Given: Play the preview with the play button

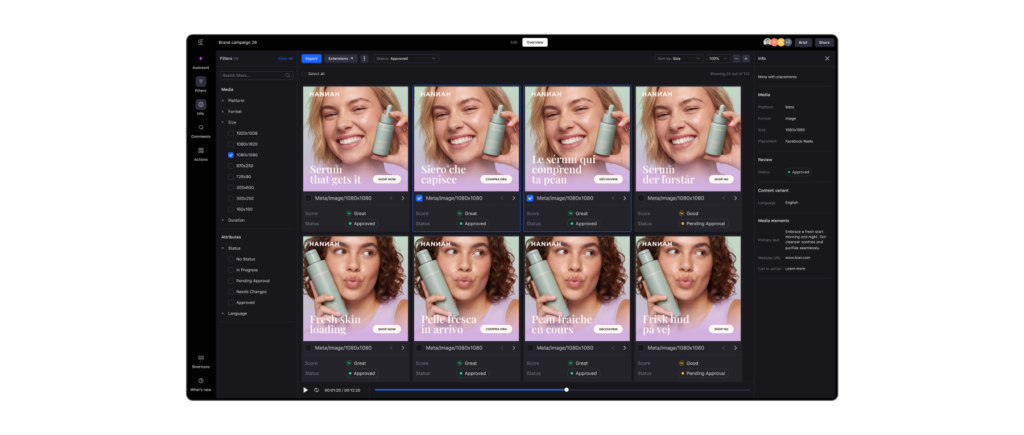Looking at the screenshot, I should (305, 390).
